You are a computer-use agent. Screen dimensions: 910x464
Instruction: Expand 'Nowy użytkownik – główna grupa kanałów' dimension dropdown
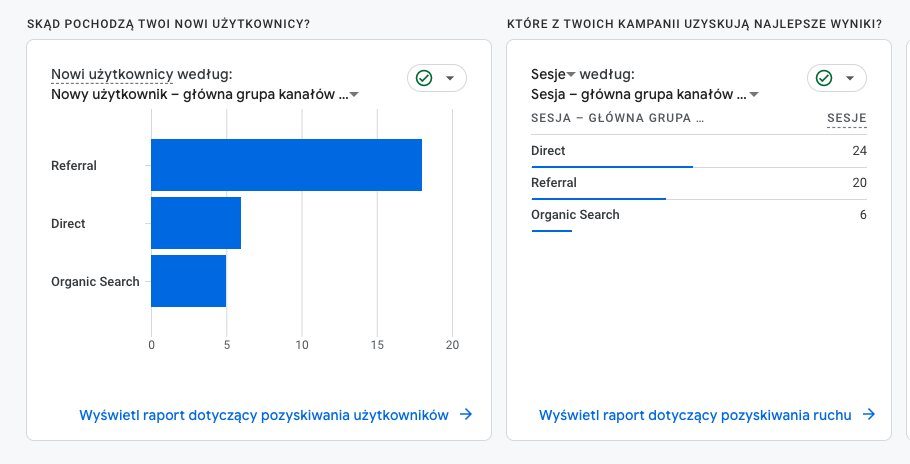click(205, 95)
